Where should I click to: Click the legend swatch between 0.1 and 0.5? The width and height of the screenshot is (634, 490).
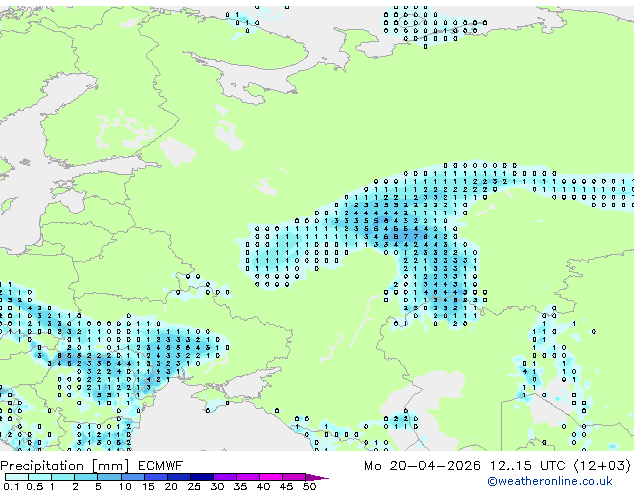click(x=17, y=477)
